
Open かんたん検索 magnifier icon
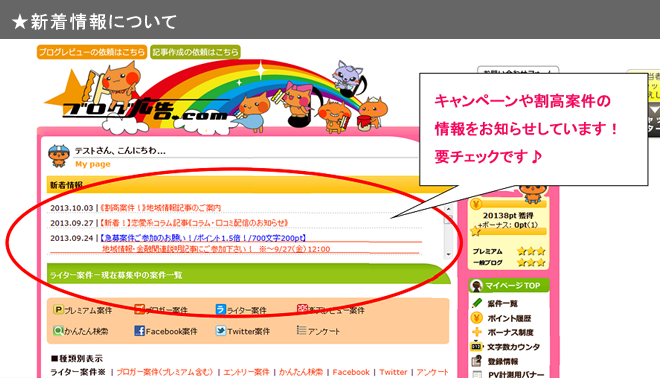pos(58,331)
